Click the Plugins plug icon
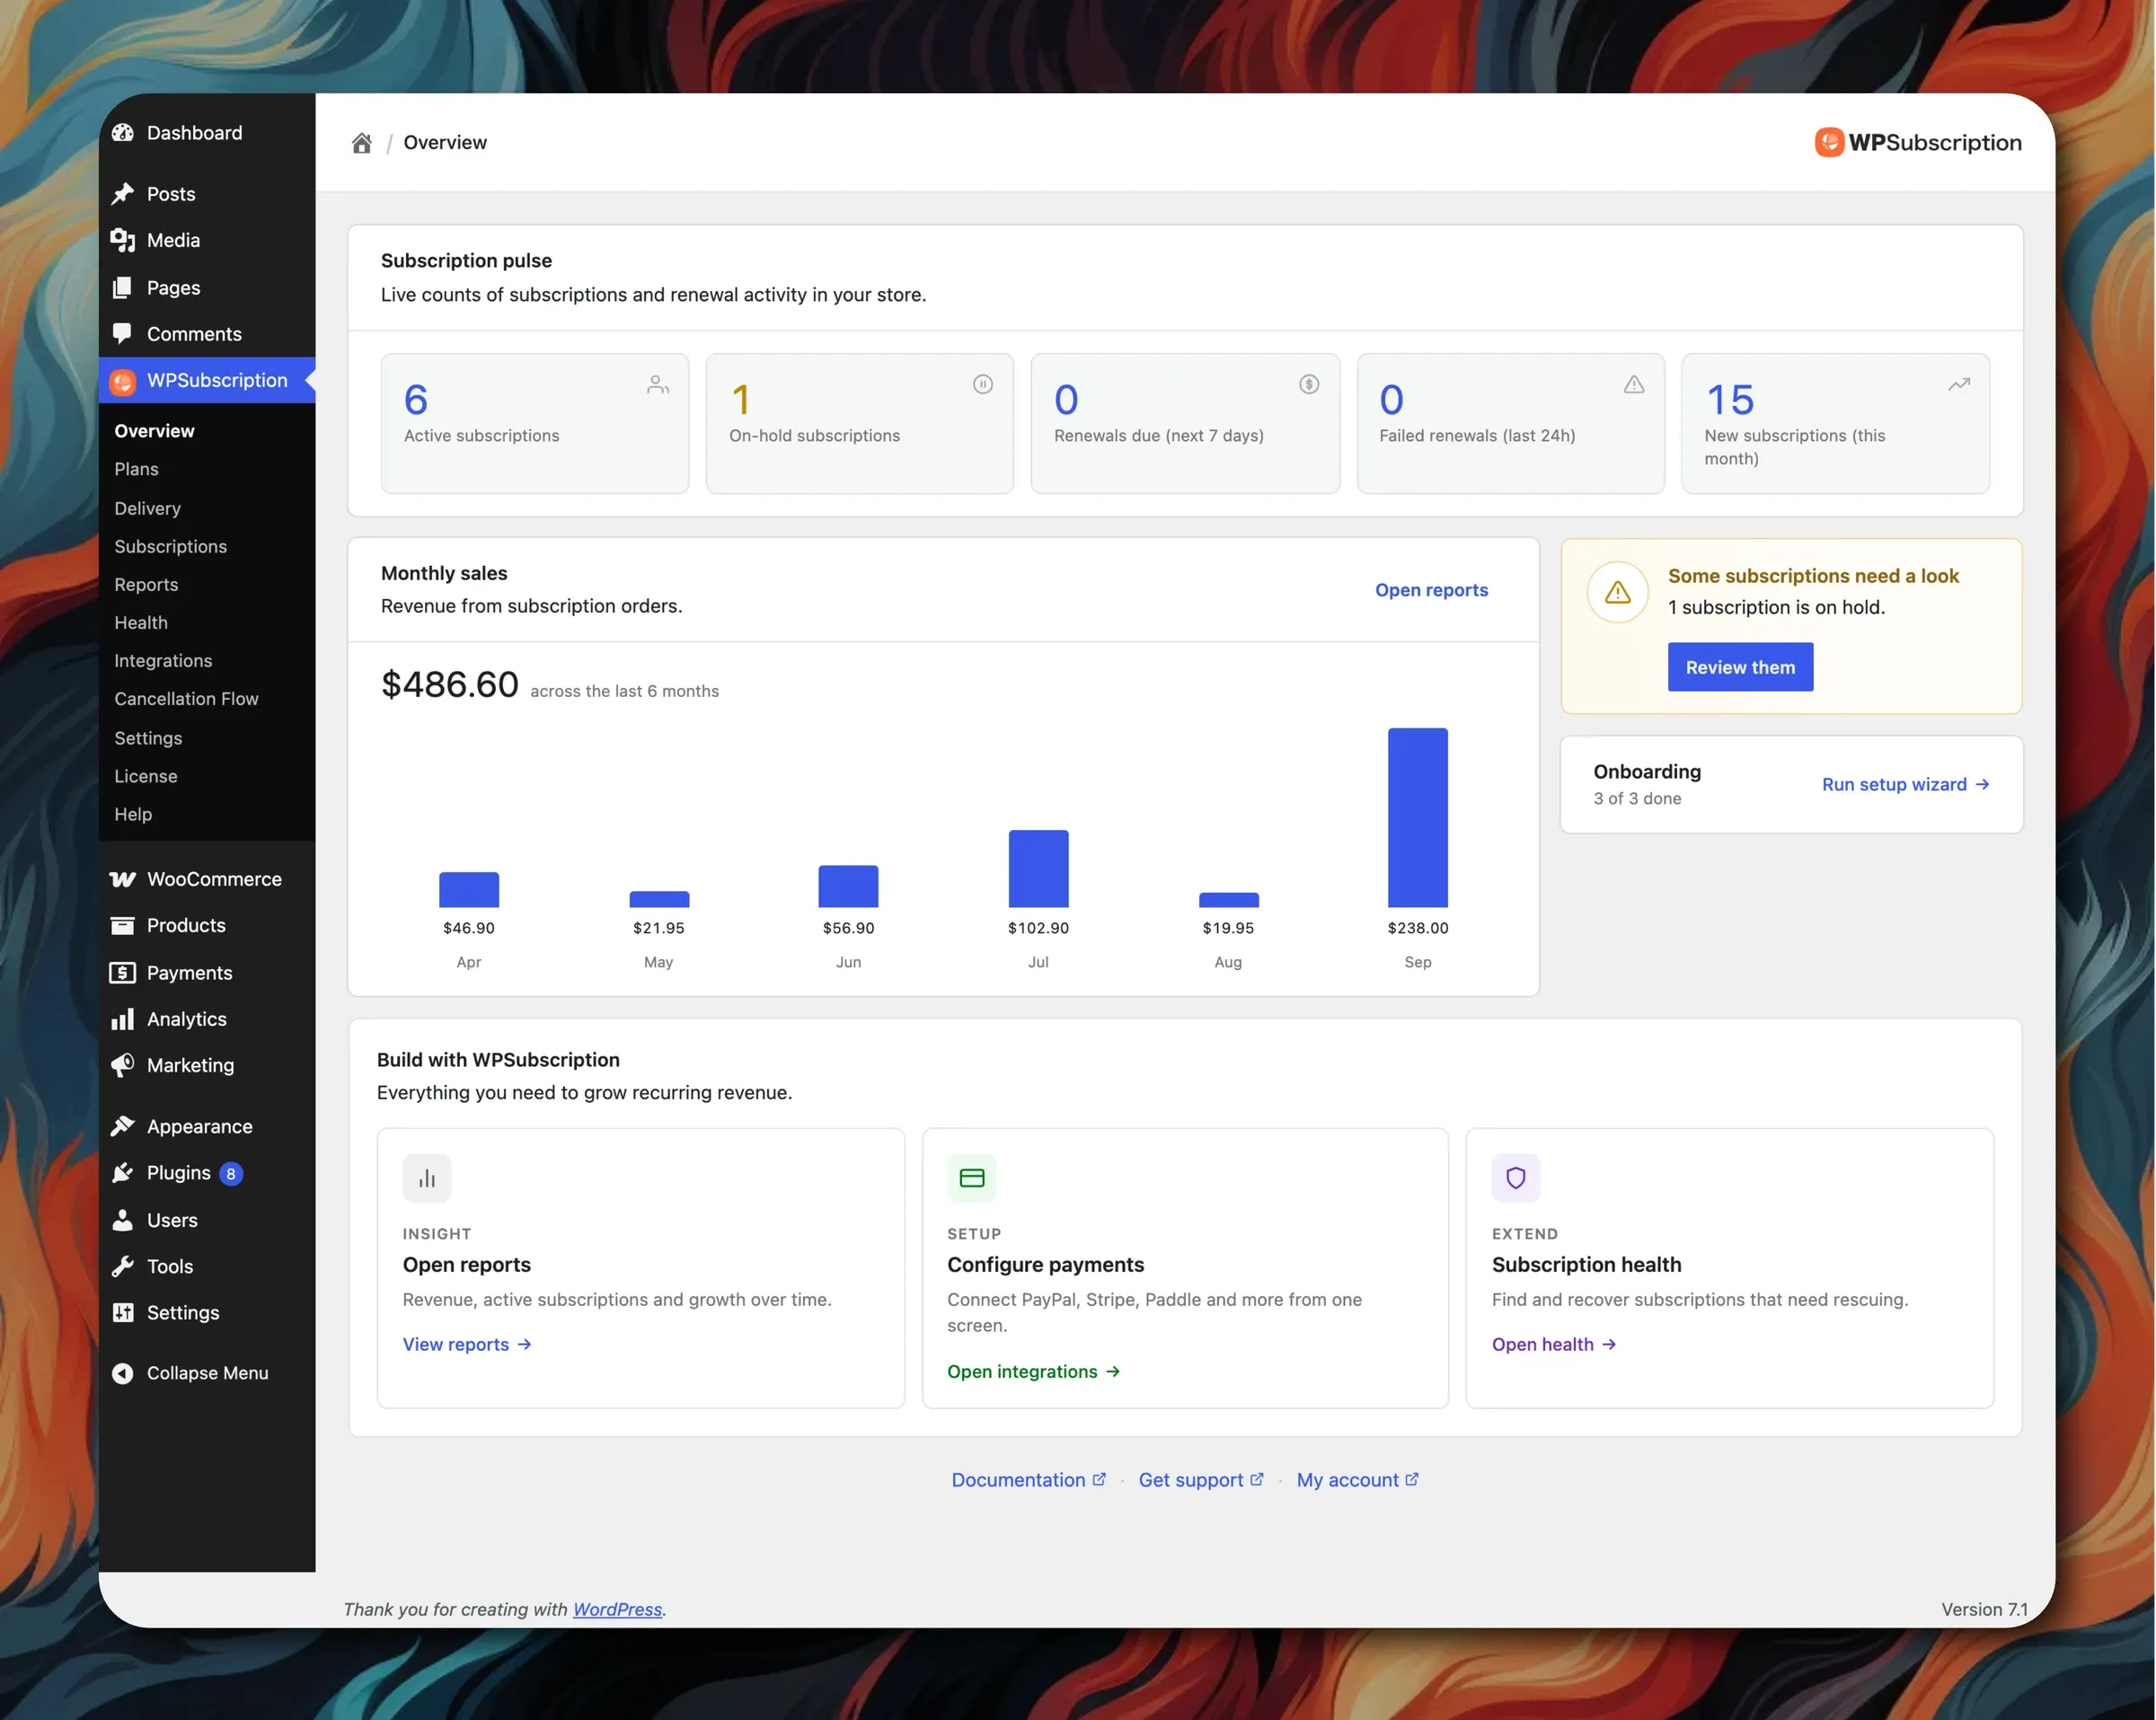The height and width of the screenshot is (1720, 2156). pos(123,1172)
